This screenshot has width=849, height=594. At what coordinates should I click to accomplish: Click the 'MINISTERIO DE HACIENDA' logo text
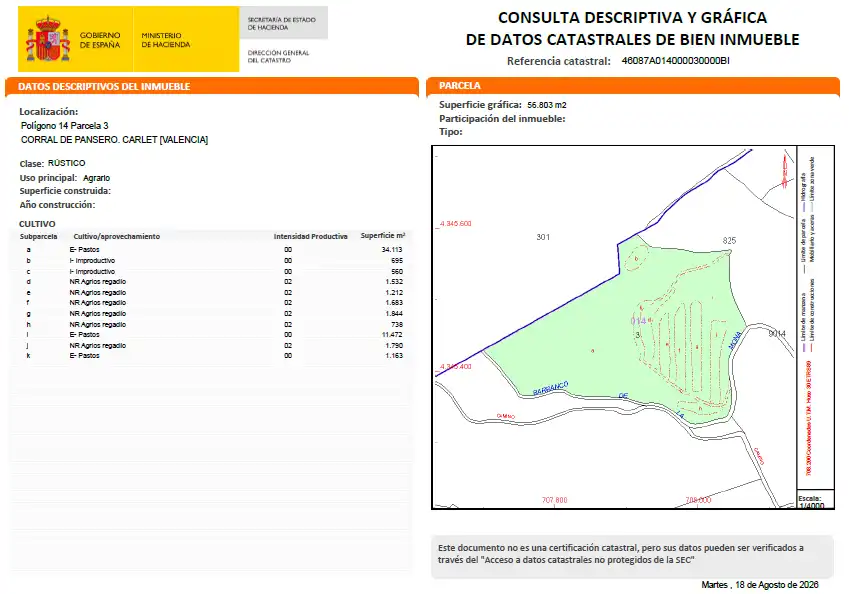click(x=166, y=40)
